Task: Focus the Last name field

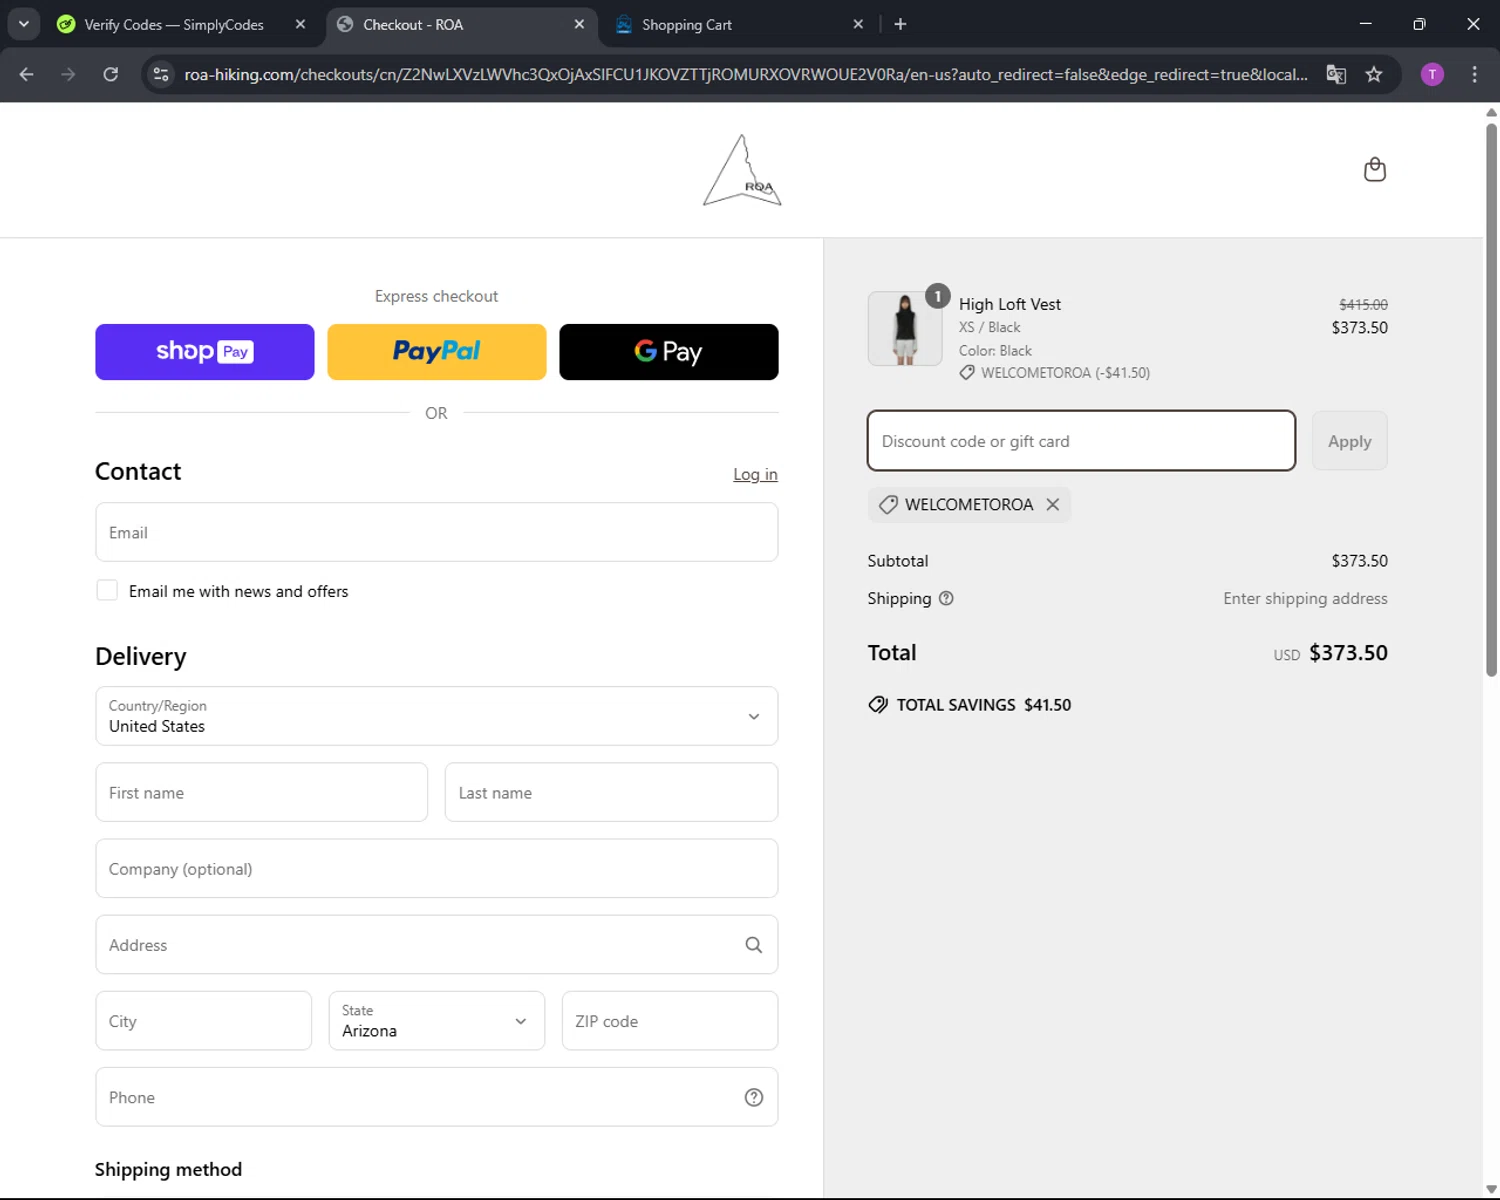Action: tap(611, 793)
